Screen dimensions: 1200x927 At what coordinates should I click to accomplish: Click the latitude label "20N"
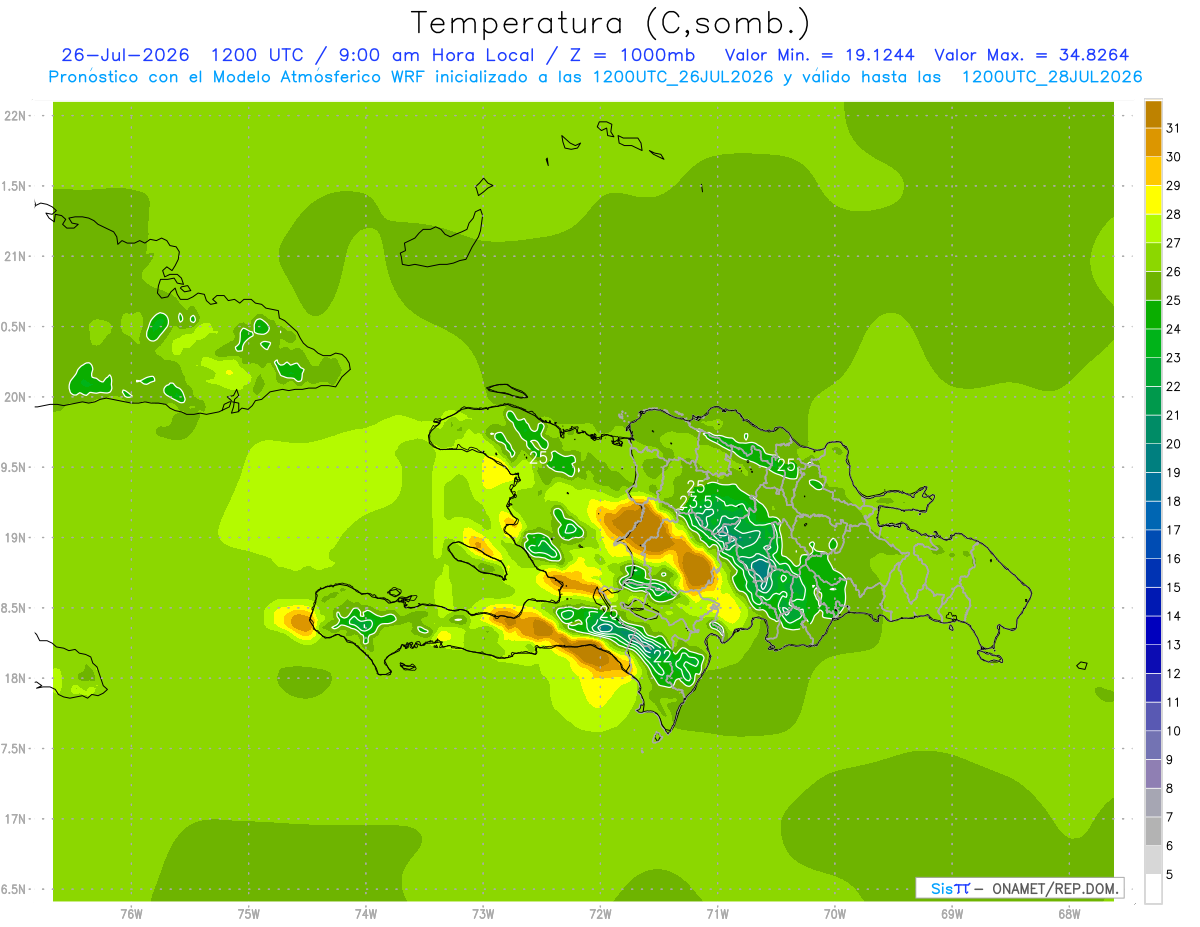pyautogui.click(x=15, y=397)
